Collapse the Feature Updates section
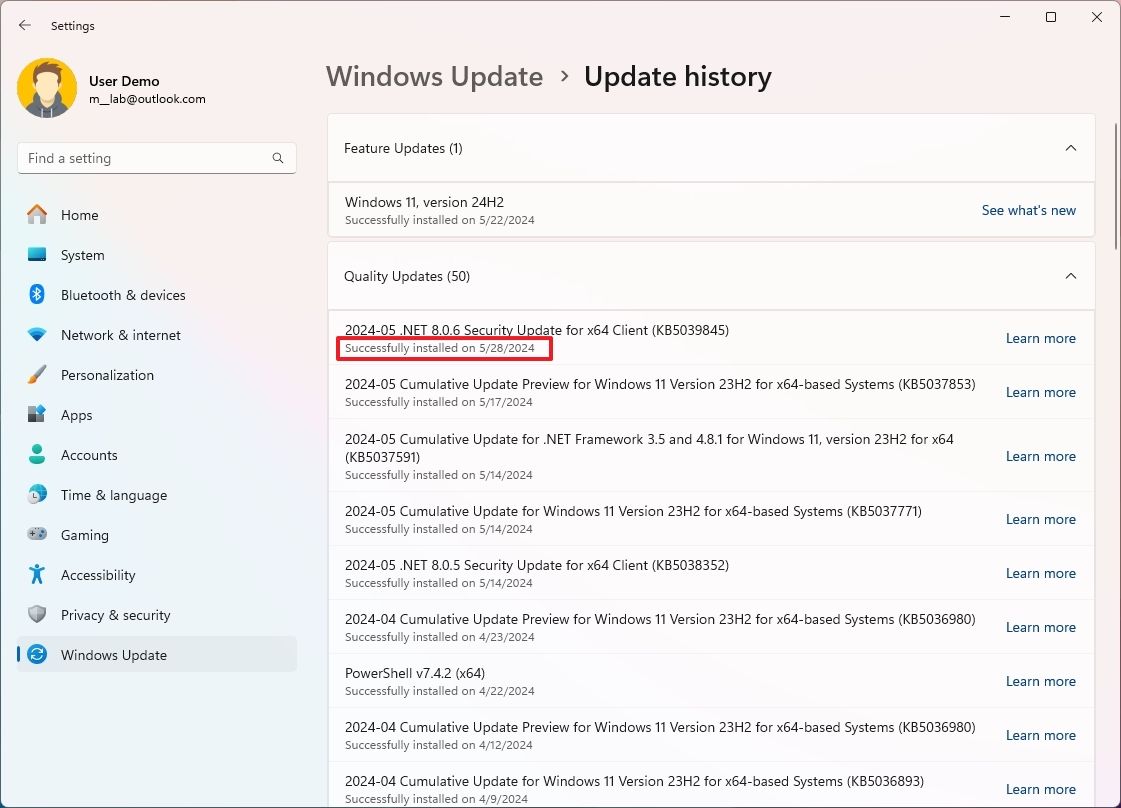 pos(1070,147)
